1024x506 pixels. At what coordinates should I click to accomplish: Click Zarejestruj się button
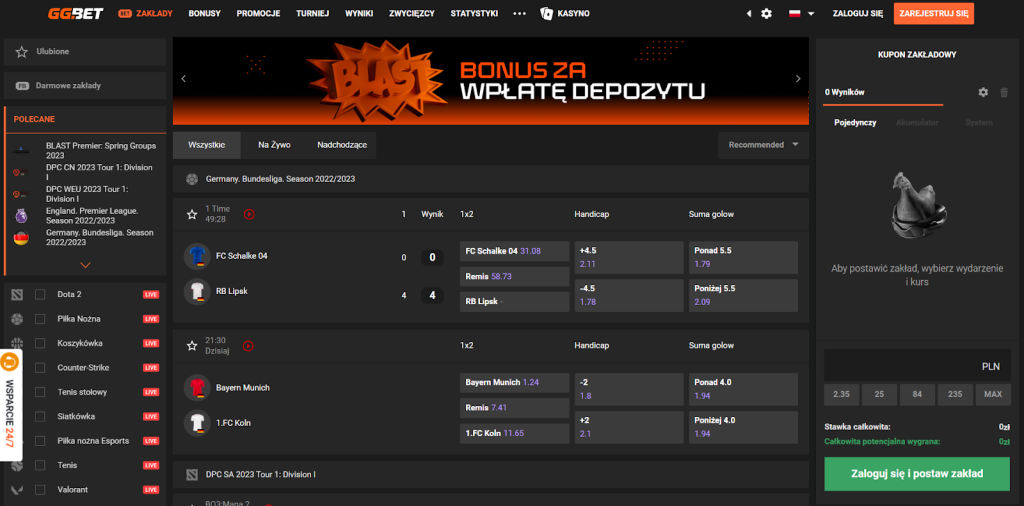(x=933, y=14)
